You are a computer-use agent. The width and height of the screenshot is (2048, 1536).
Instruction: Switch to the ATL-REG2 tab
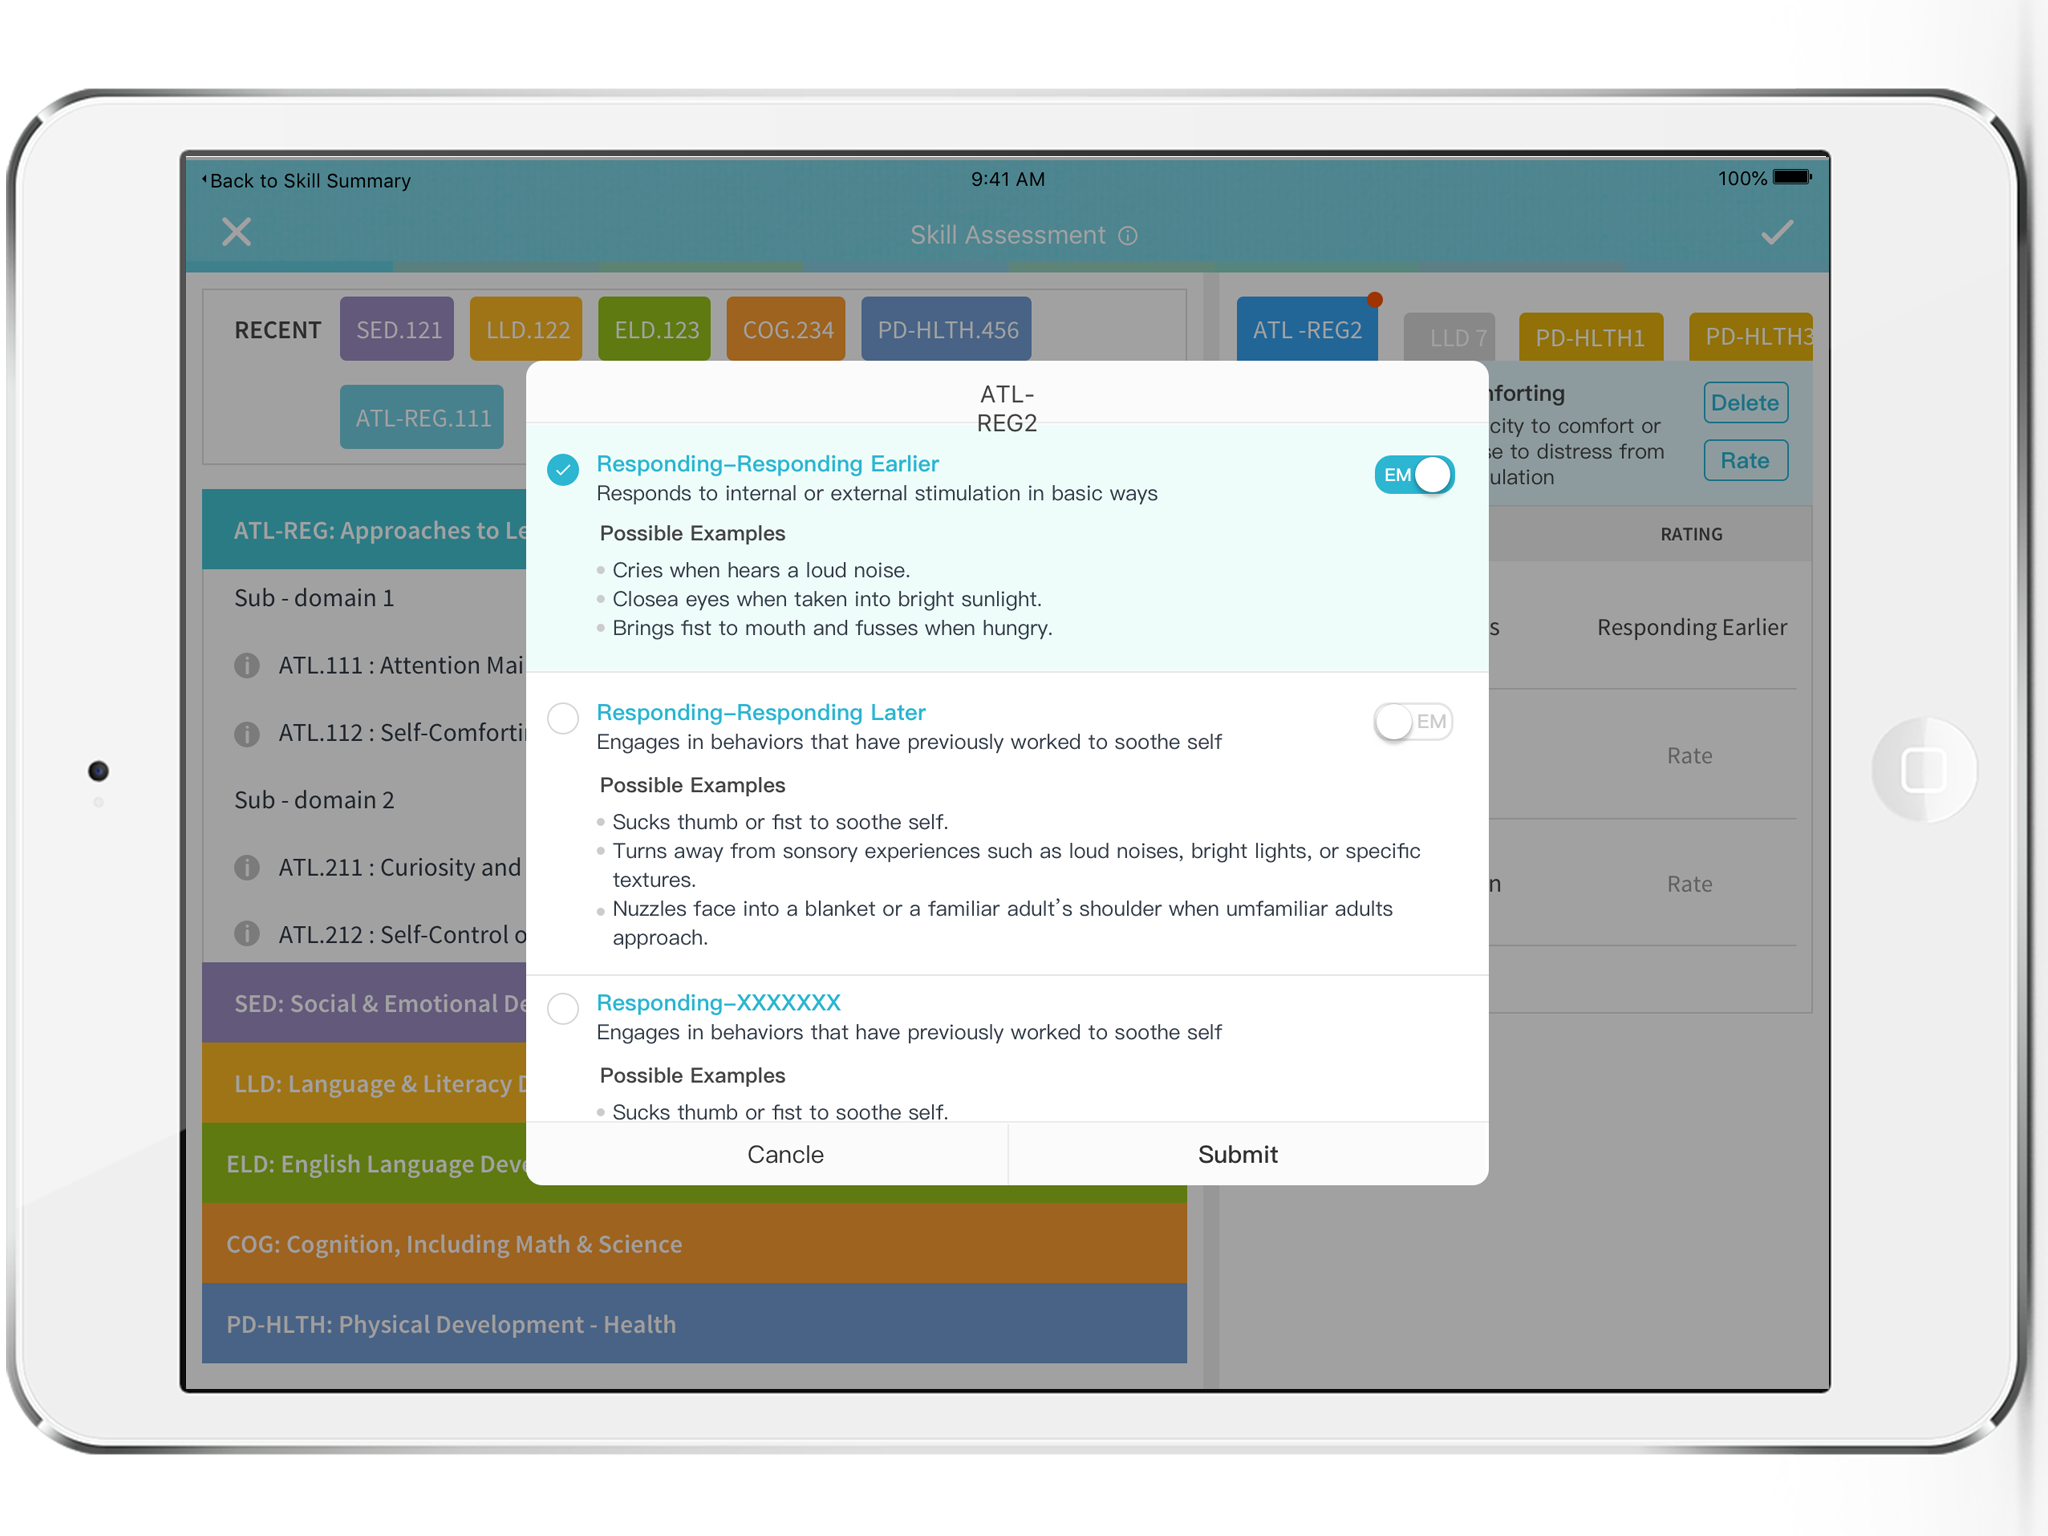tap(1308, 329)
